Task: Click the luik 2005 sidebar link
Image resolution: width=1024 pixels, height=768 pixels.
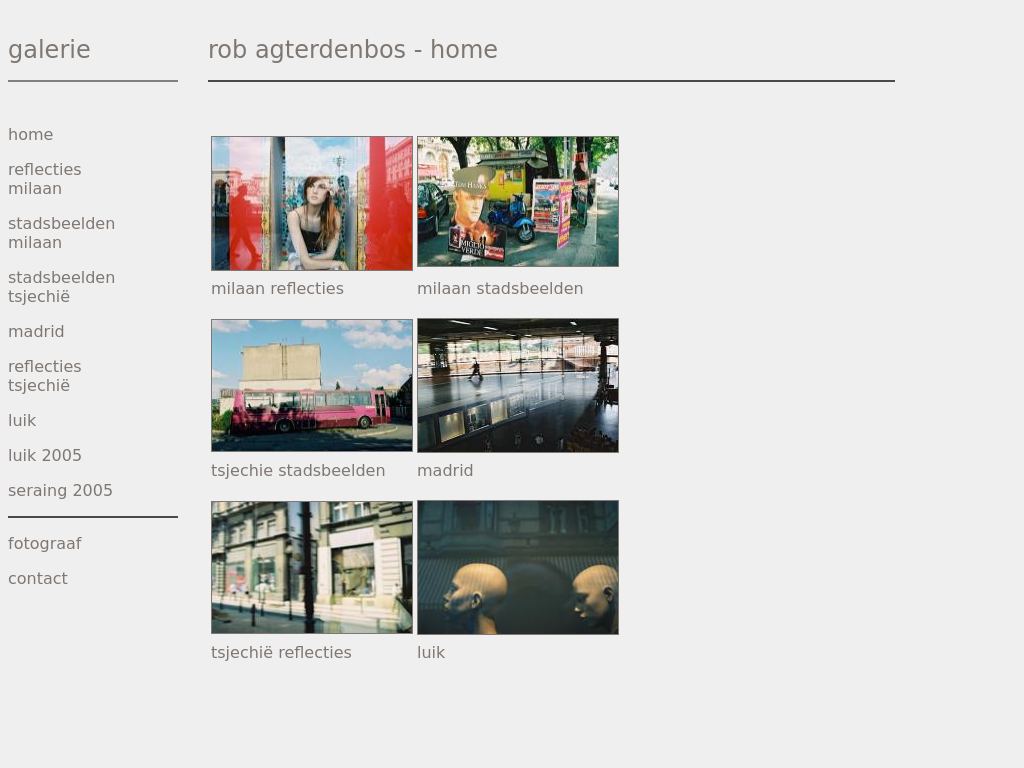Action: click(x=44, y=455)
